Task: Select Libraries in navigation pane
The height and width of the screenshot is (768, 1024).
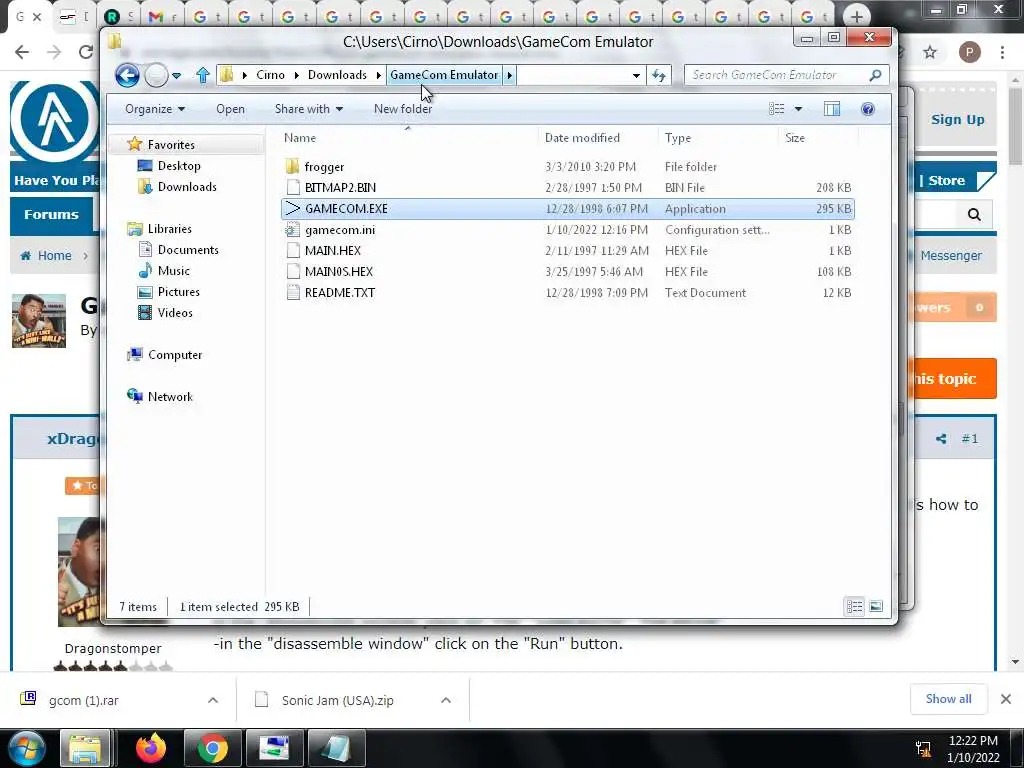Action: [x=169, y=229]
